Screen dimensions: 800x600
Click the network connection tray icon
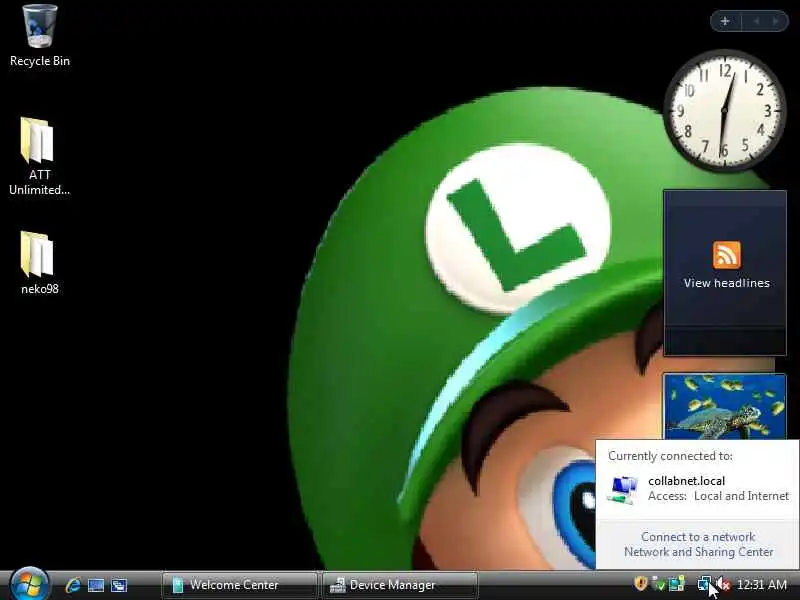click(705, 583)
